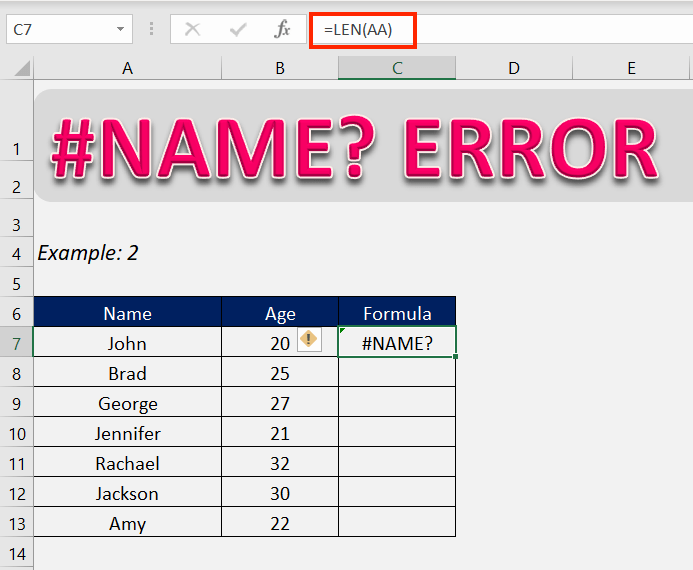Select the age cell showing 27
Viewport: 693px width, 570px height.
click(x=280, y=402)
